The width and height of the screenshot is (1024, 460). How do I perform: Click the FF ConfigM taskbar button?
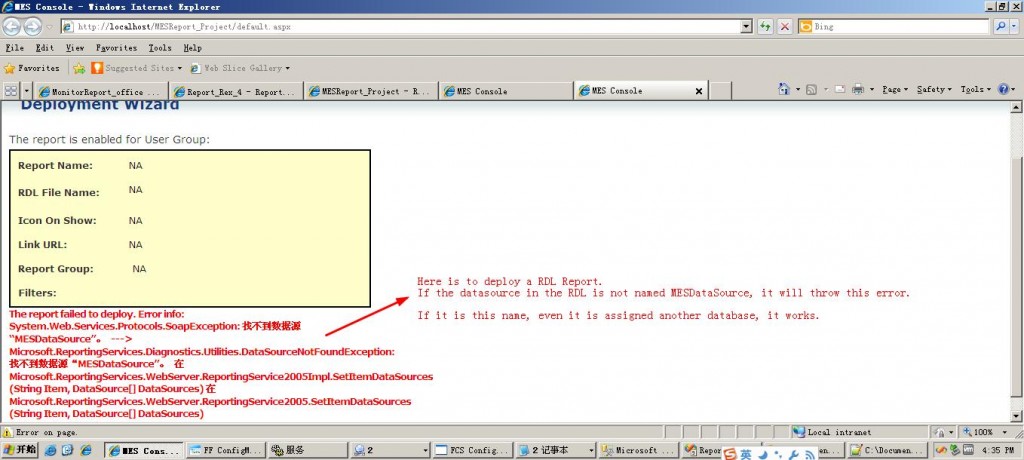(x=225, y=450)
